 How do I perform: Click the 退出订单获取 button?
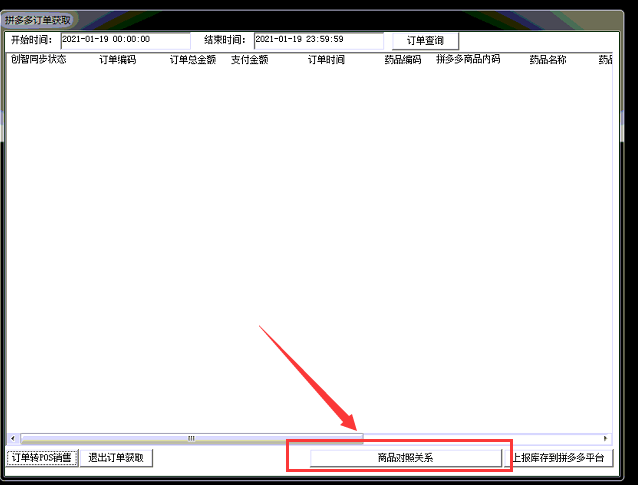tap(116, 458)
